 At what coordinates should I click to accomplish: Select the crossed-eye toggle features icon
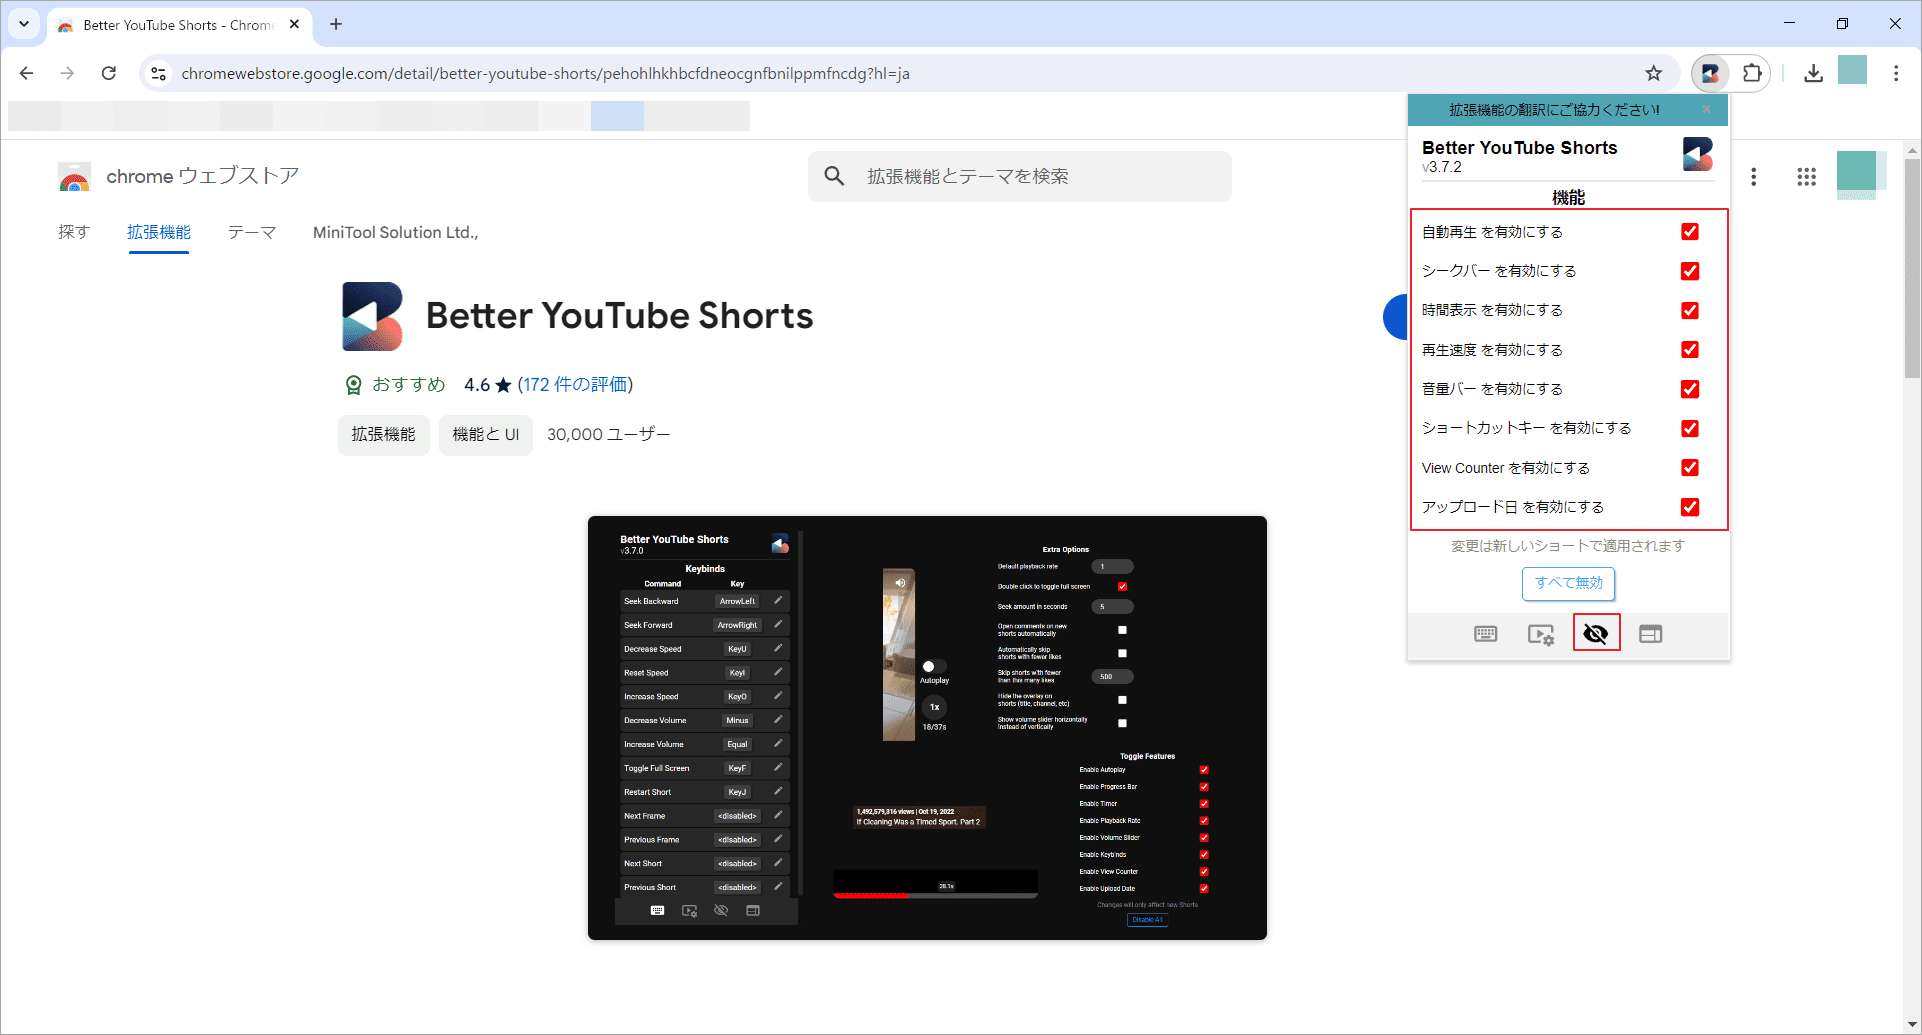point(1596,633)
